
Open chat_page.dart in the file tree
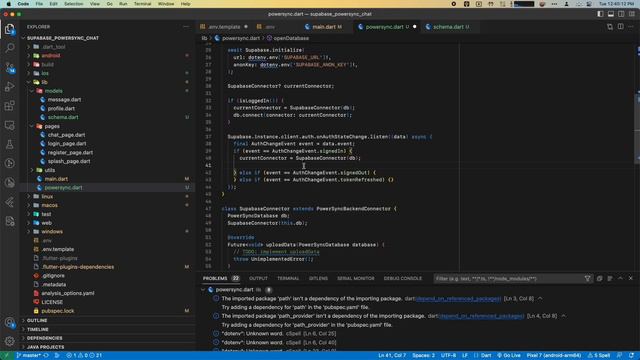[x=67, y=135]
